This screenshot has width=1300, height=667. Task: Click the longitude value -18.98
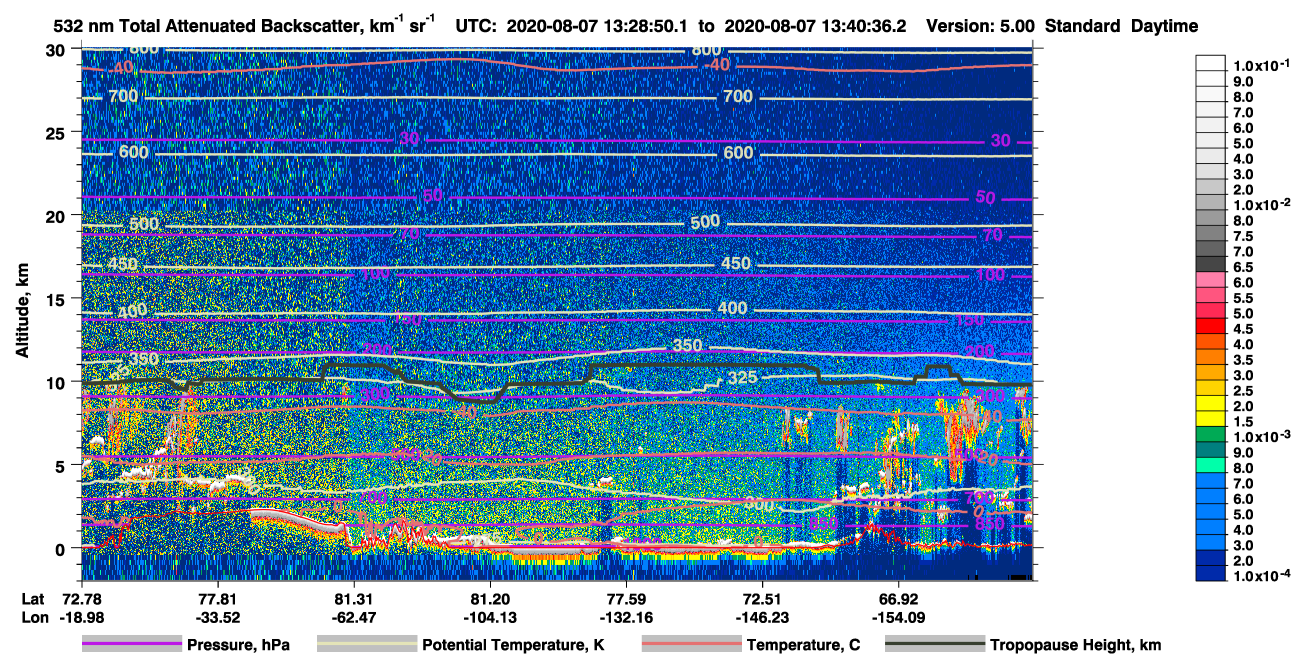[81, 617]
